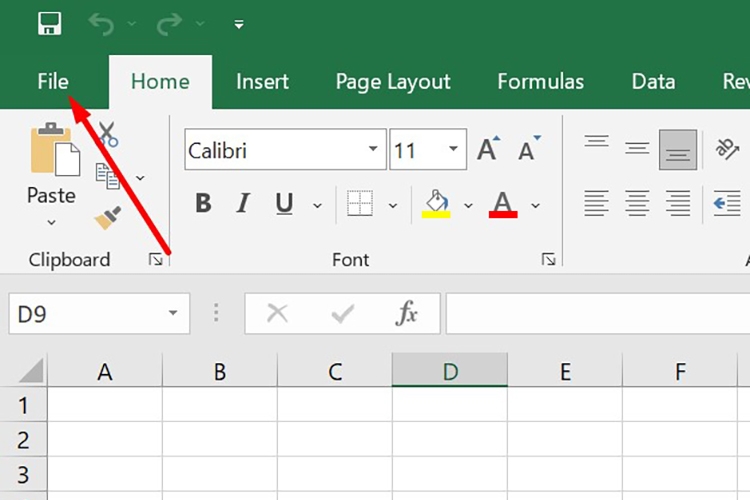Toggle the highlighted Bottom Align button
The image size is (750, 500).
click(678, 149)
